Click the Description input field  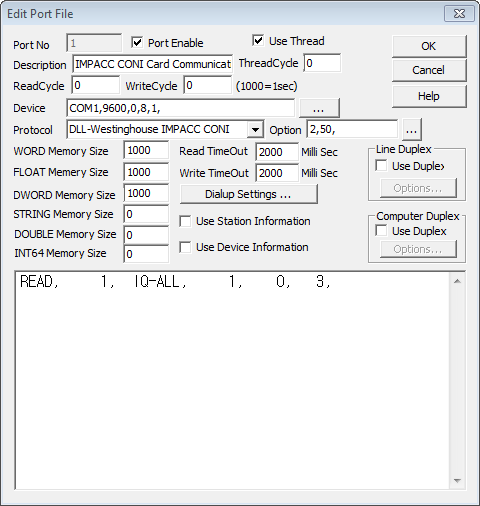pyautogui.click(x=153, y=64)
